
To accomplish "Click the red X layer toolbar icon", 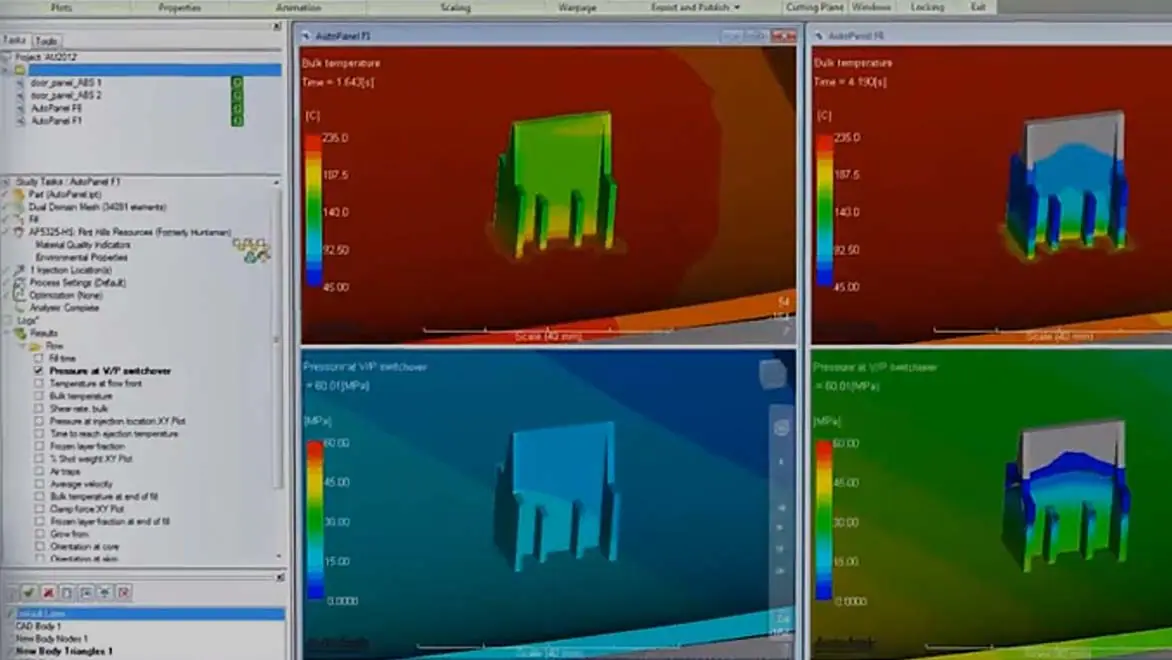I will [48, 593].
